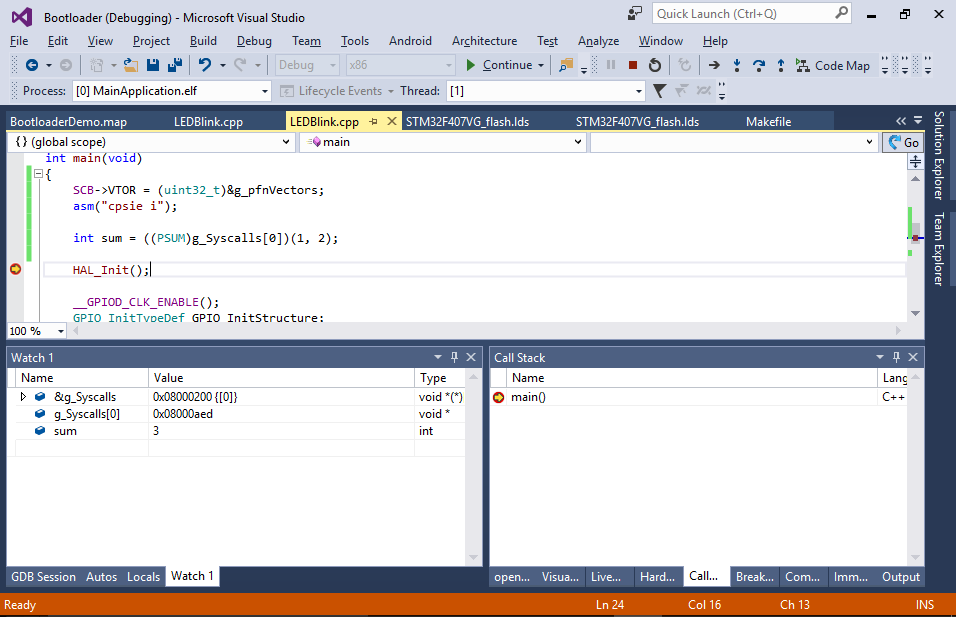956x617 pixels.
Task: Open the Architecture menu
Action: point(484,41)
